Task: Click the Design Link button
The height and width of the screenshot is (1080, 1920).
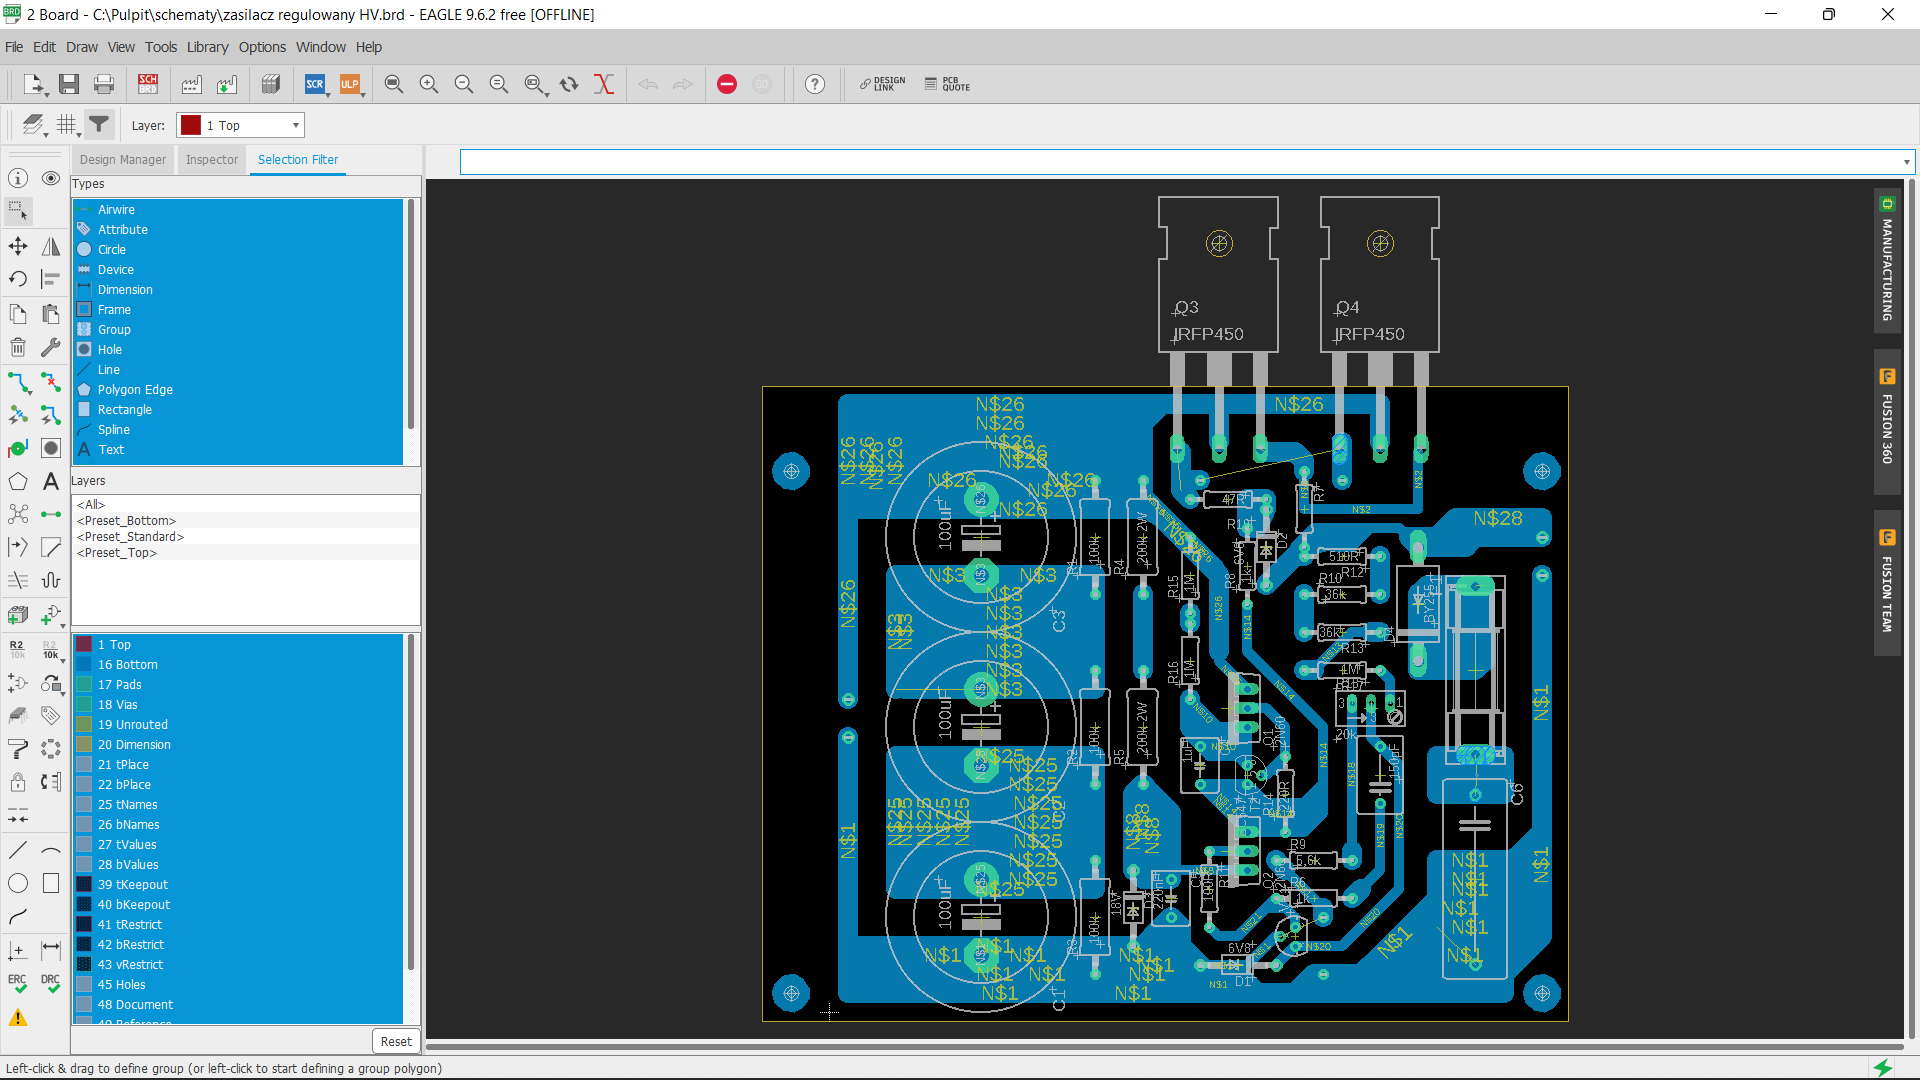Action: click(x=883, y=85)
